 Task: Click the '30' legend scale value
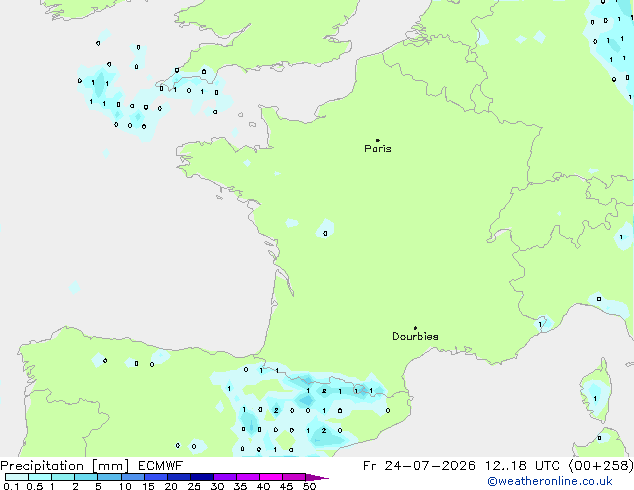[x=217, y=486]
